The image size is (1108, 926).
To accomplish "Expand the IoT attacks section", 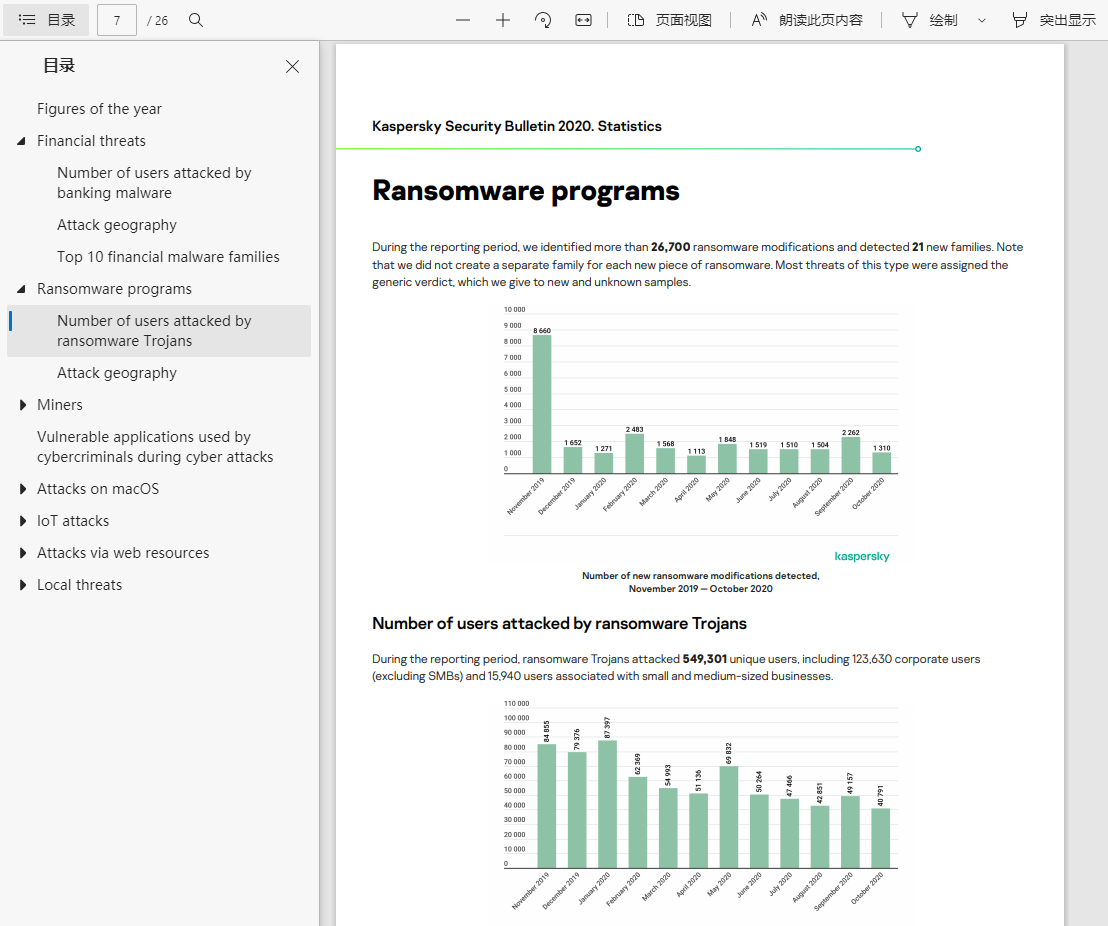I will click(23, 521).
